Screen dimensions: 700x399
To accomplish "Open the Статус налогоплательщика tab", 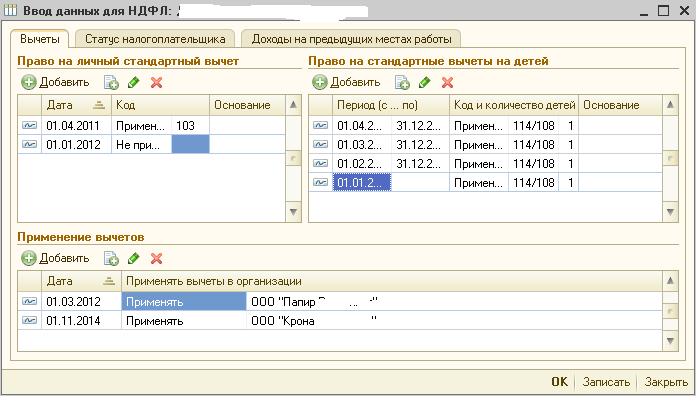I will coord(155,39).
